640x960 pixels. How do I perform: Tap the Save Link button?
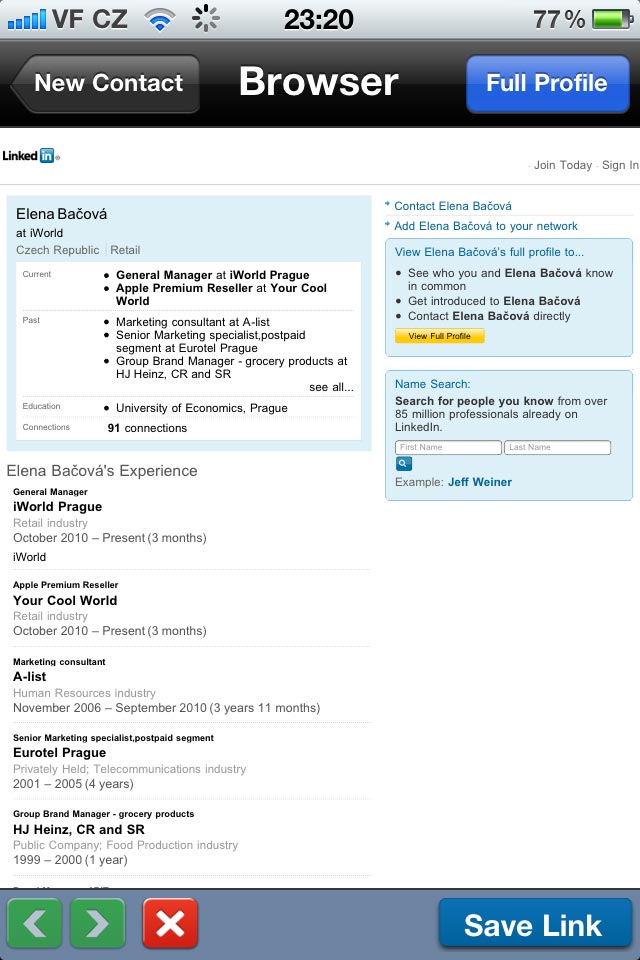click(535, 924)
